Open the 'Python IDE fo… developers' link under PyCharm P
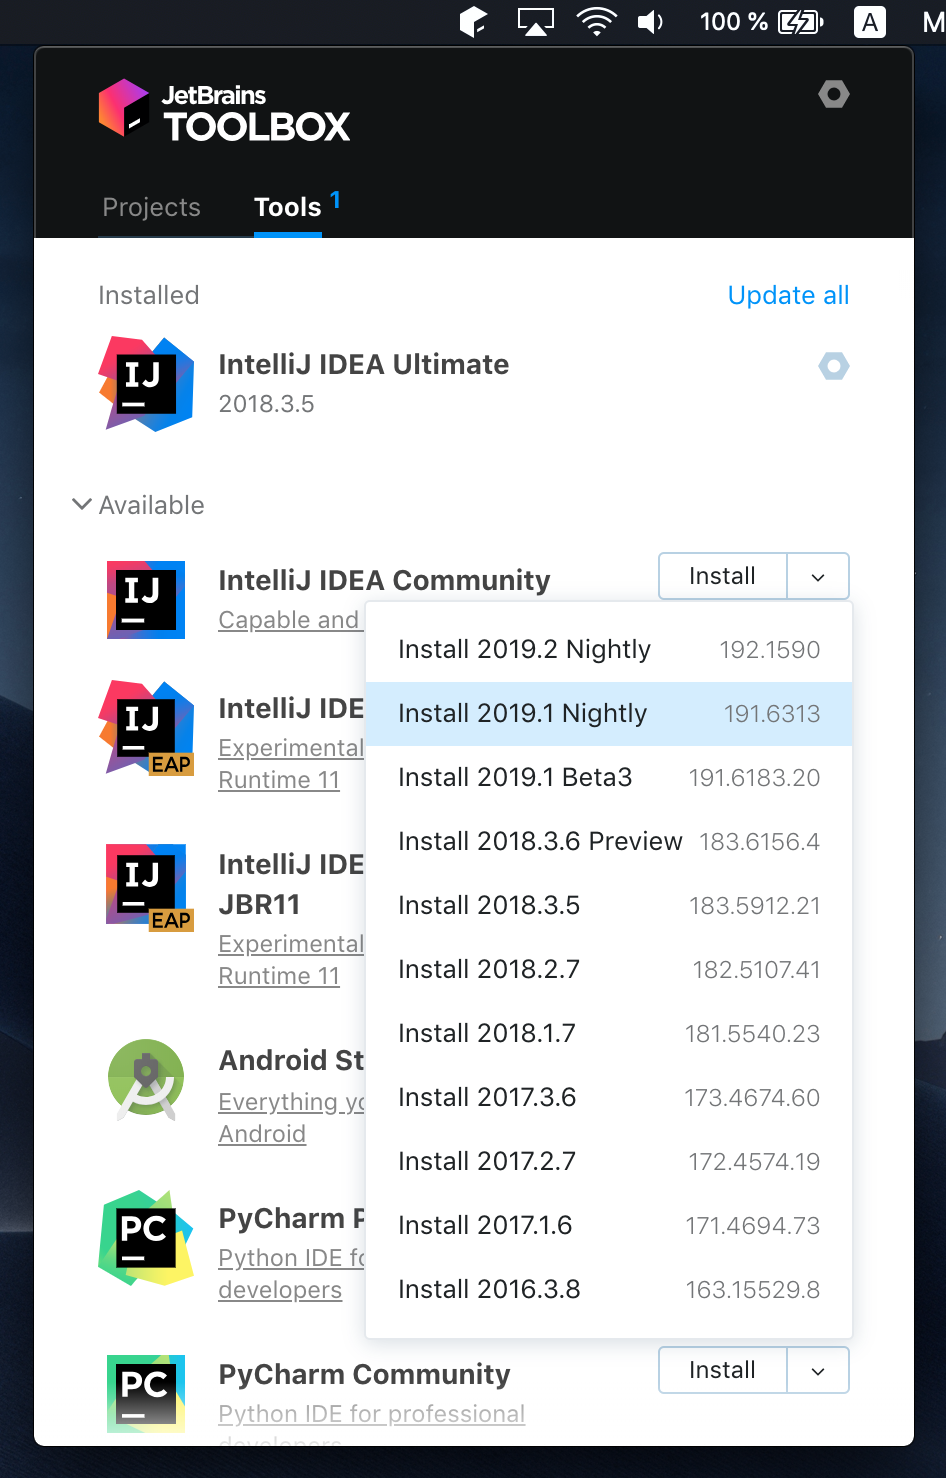The height and width of the screenshot is (1478, 946). click(292, 1274)
